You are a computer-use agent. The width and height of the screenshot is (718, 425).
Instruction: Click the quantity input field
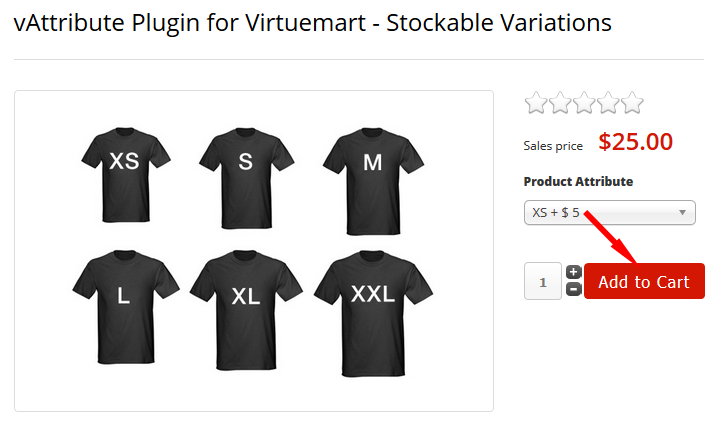(543, 281)
